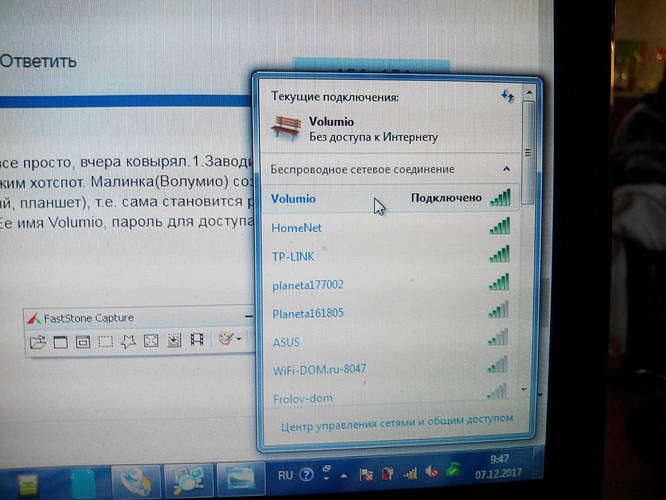Screen dimensions: 666x500
Task: Click Без доступа к Интернету status text
Action: coord(373,137)
